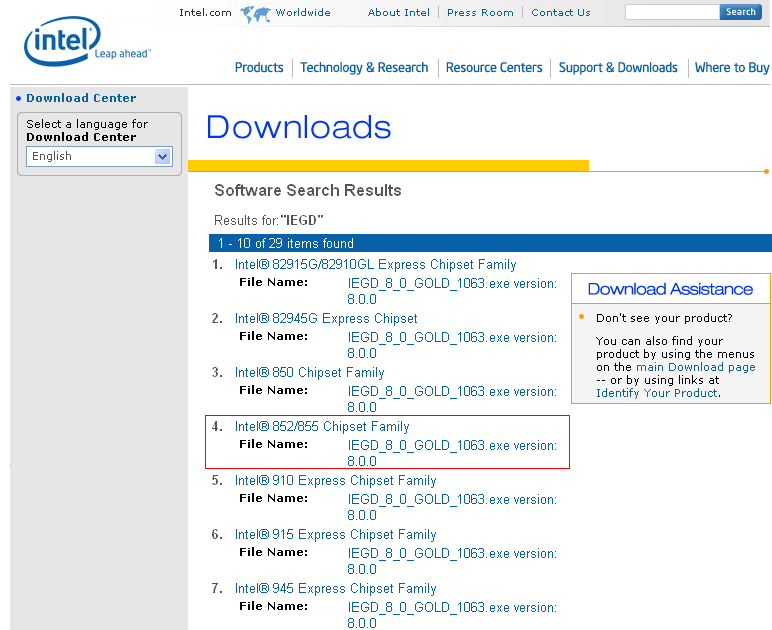Go to Download Center in sidebar

(81, 98)
